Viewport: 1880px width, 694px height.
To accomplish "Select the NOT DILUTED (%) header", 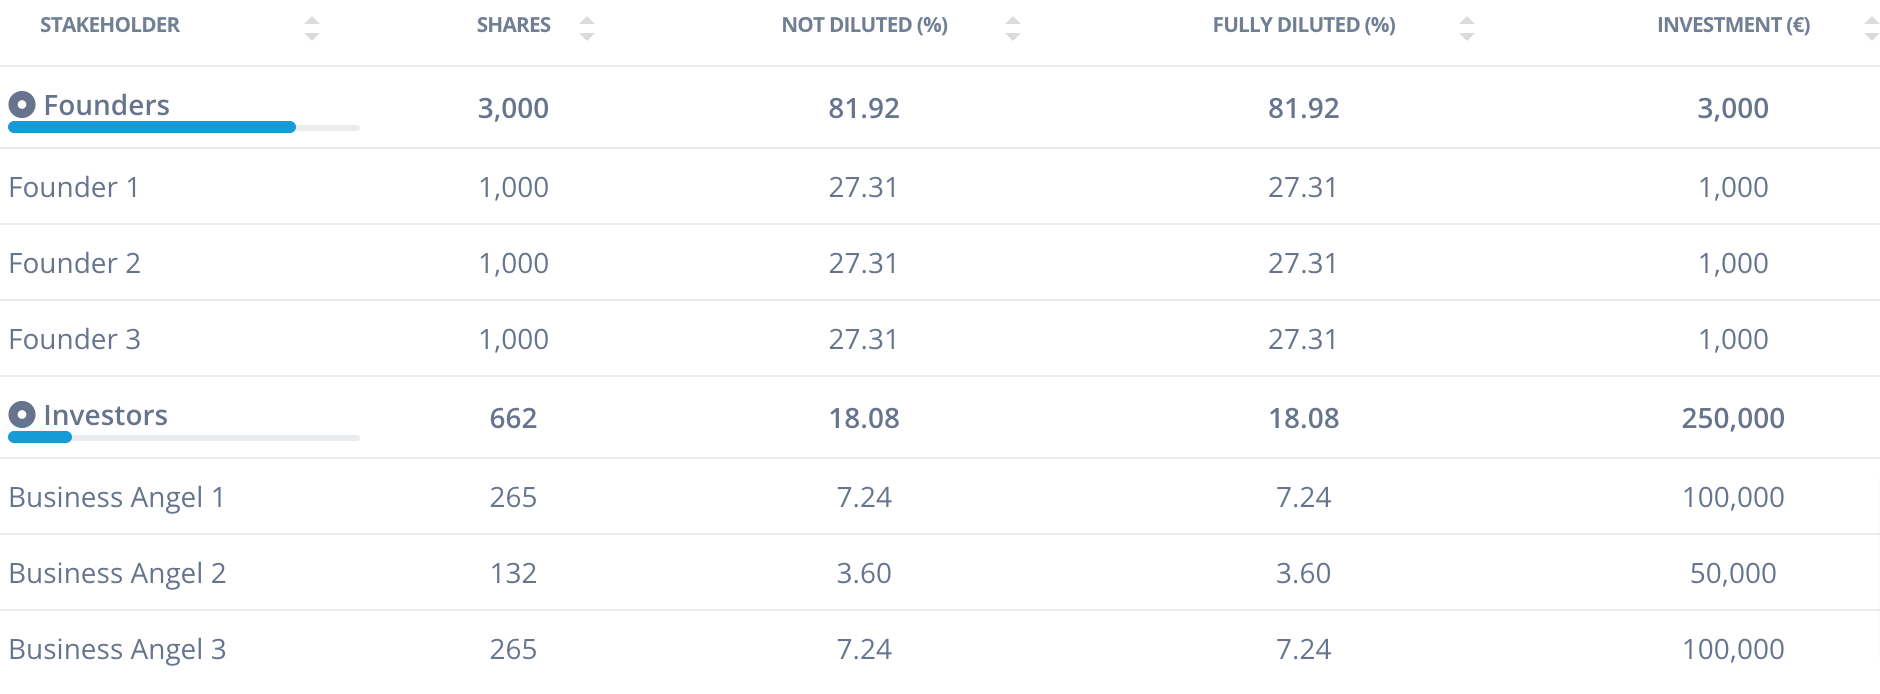I will [865, 25].
